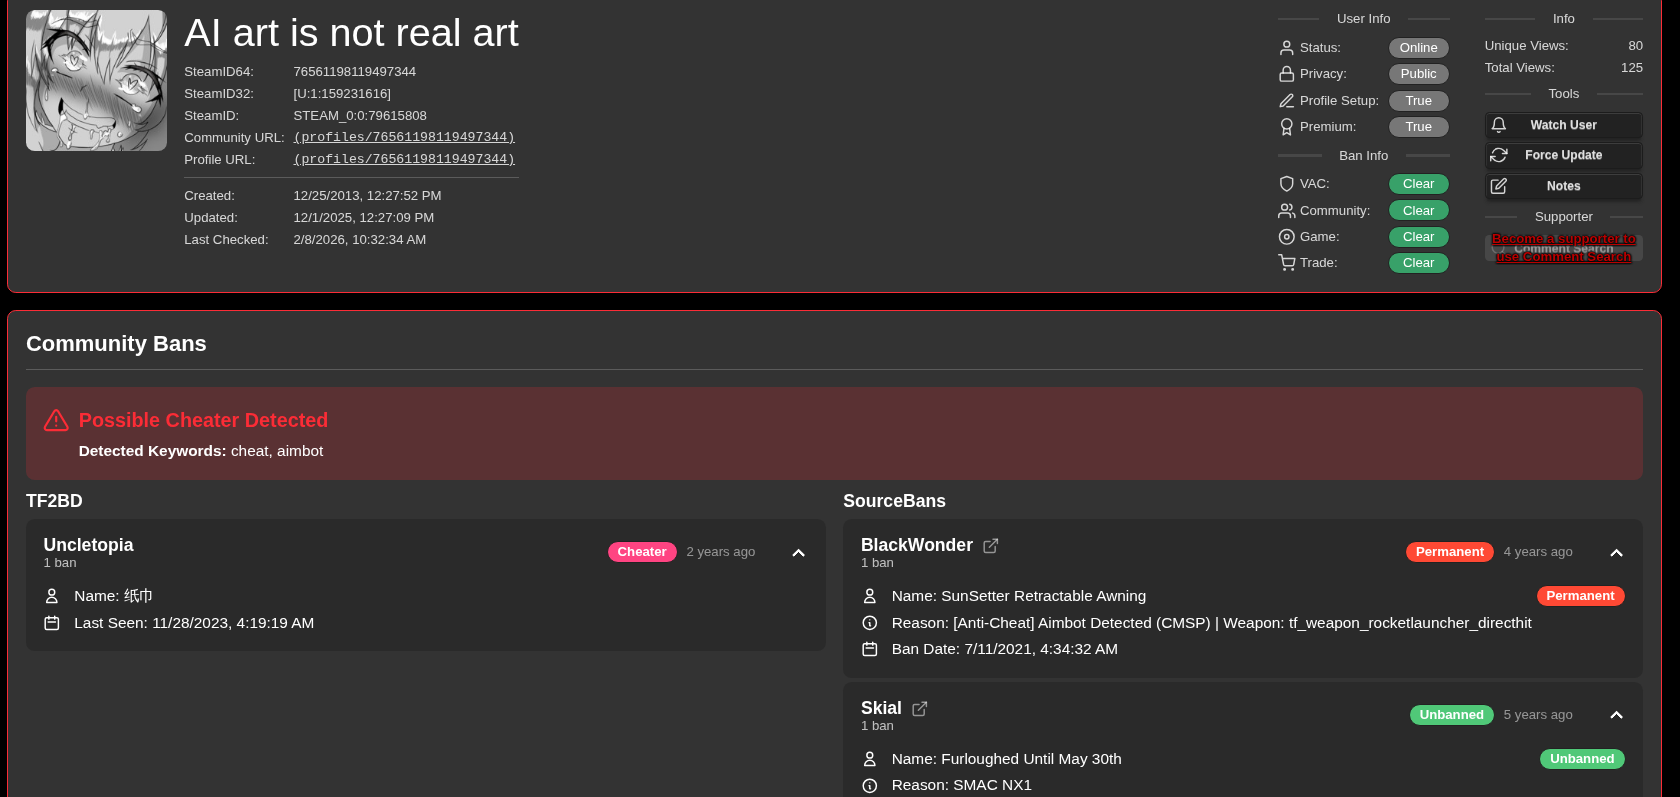Click the pink Cheater badge
Viewport: 1680px width, 797px height.
click(641, 552)
